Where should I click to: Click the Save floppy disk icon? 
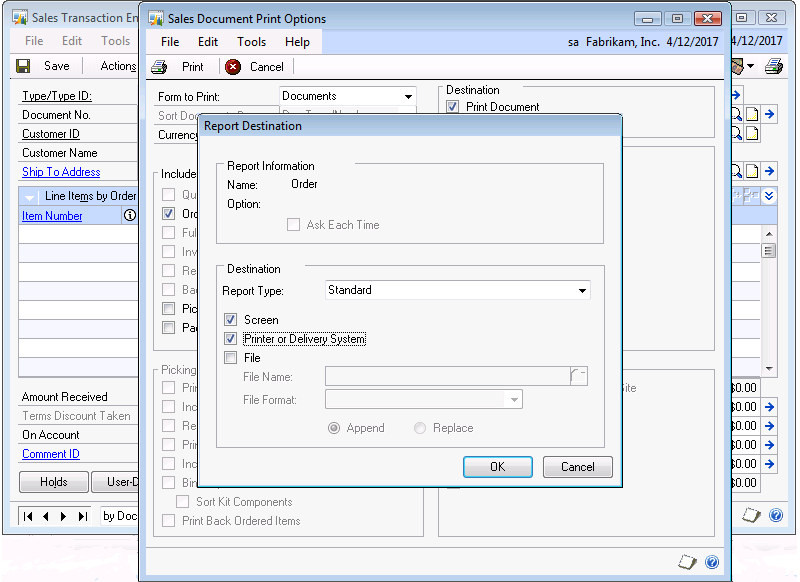[x=23, y=66]
